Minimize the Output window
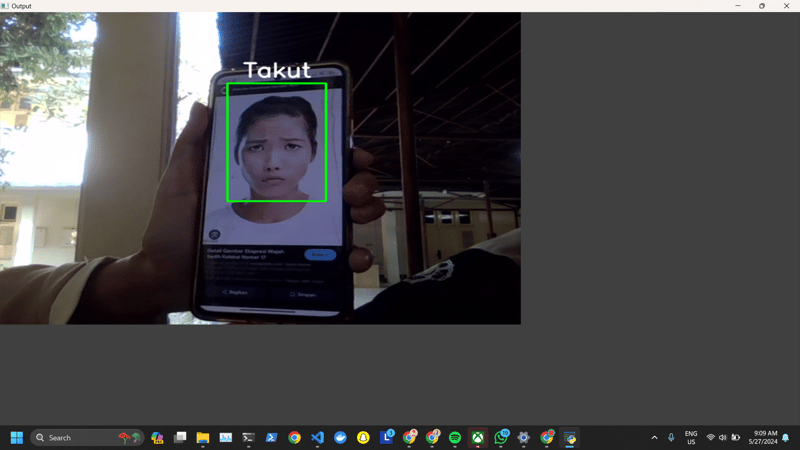 [x=738, y=6]
